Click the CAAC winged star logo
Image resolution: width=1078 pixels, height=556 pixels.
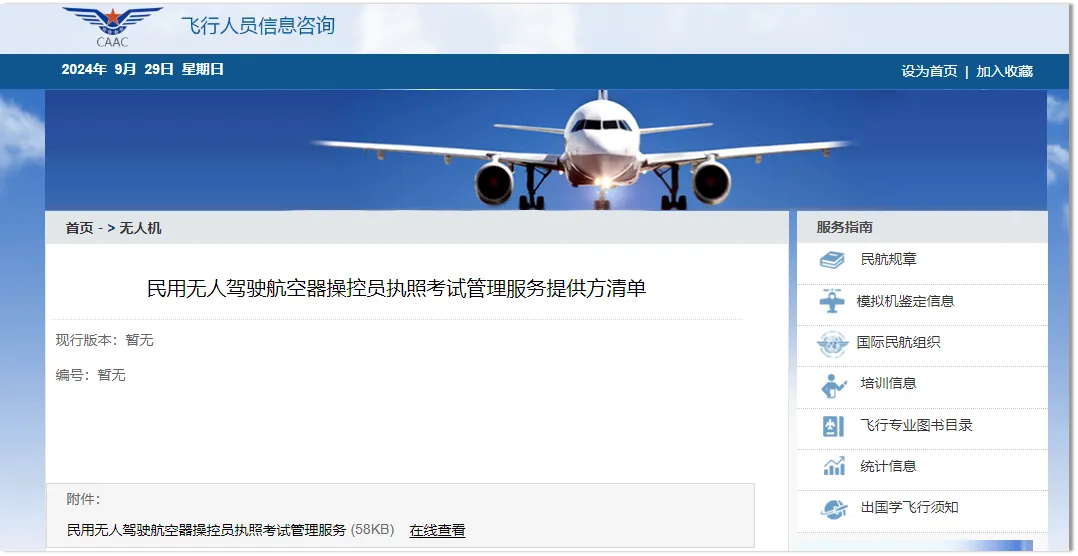click(x=112, y=26)
